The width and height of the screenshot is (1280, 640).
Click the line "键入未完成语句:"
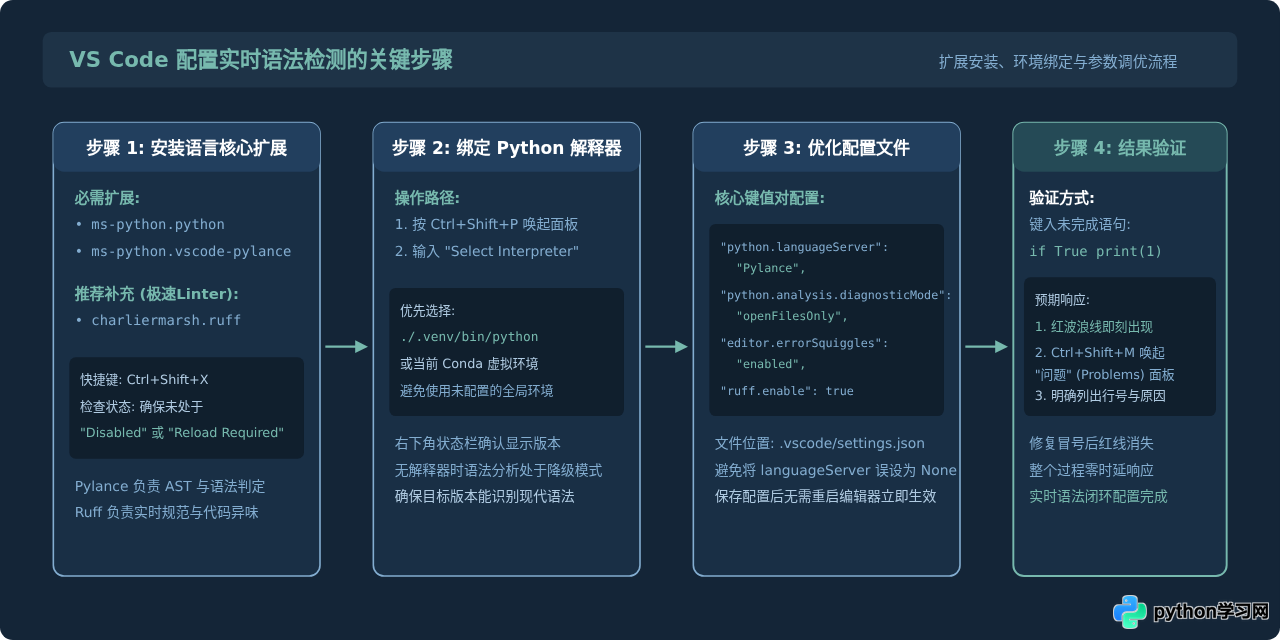[1080, 225]
